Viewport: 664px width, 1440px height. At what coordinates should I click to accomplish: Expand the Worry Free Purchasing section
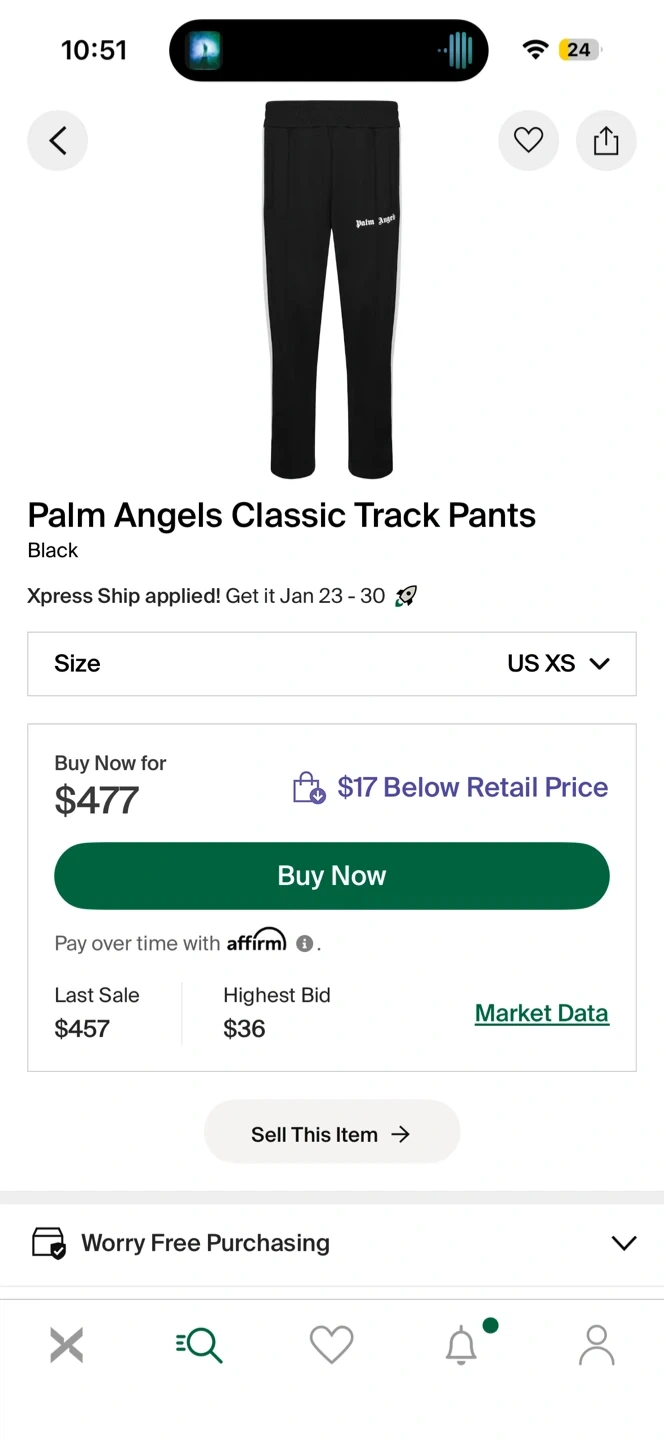pyautogui.click(x=623, y=1243)
